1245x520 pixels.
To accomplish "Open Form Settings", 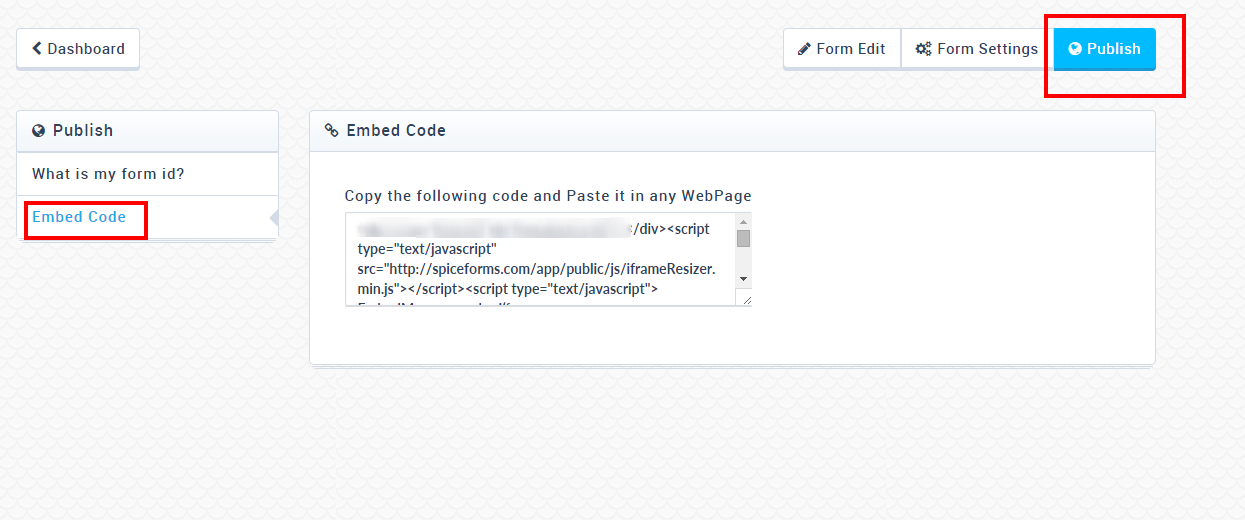I will pos(977,49).
